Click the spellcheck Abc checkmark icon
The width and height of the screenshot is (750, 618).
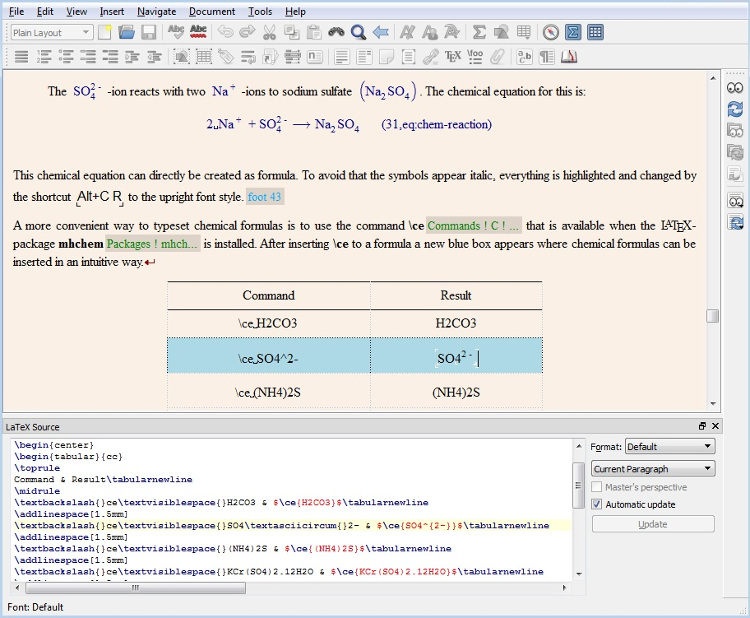(176, 33)
